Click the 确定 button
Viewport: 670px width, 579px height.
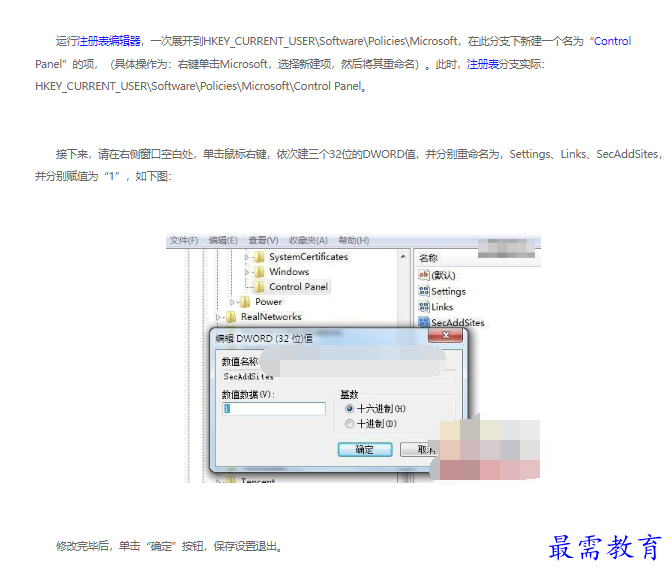point(365,450)
